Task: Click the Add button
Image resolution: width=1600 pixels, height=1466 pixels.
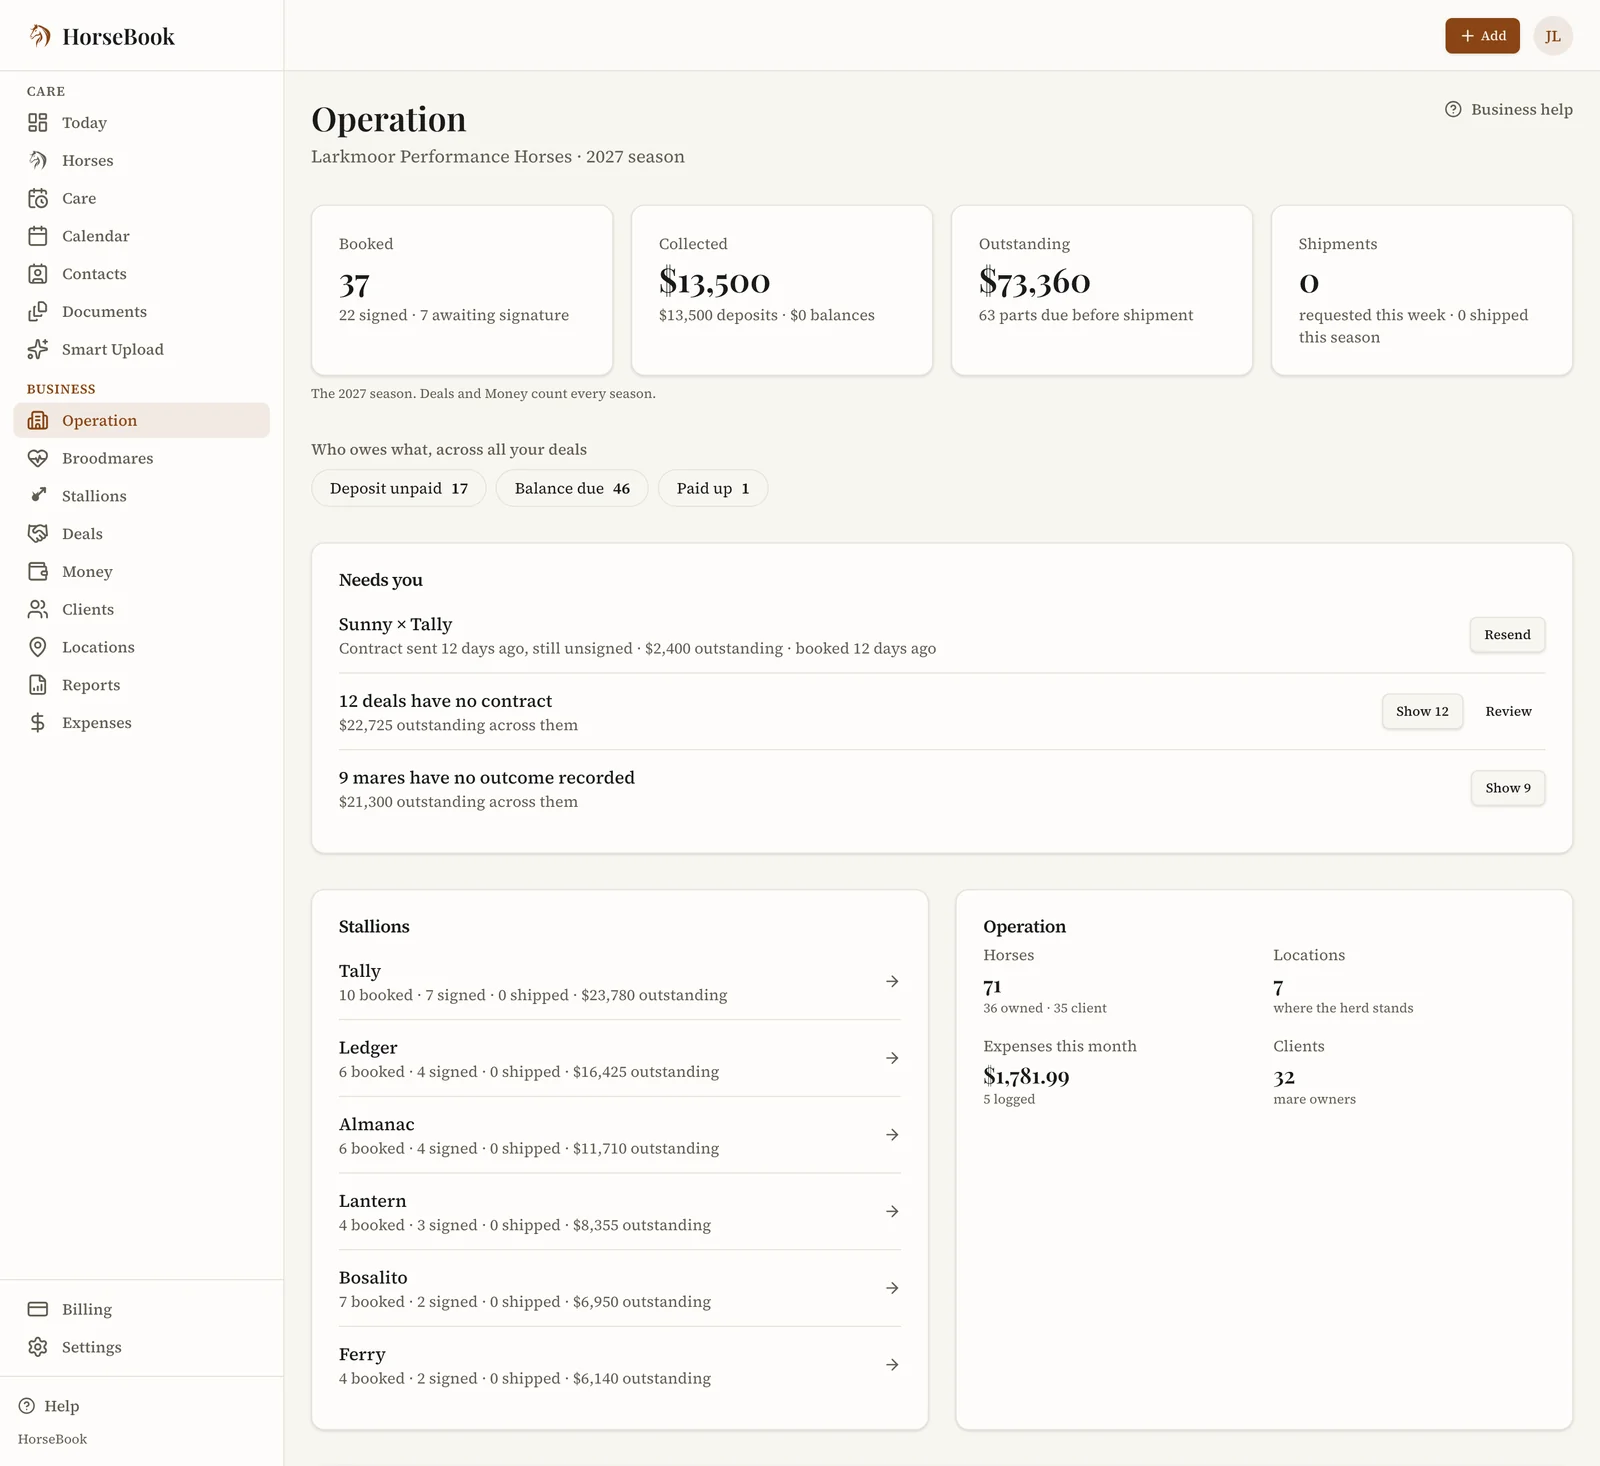Action: tap(1482, 36)
